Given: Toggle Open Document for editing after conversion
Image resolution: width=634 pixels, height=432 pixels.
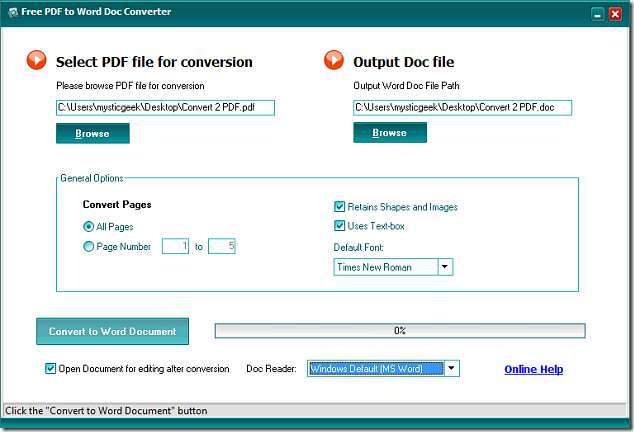Looking at the screenshot, I should [x=51, y=369].
